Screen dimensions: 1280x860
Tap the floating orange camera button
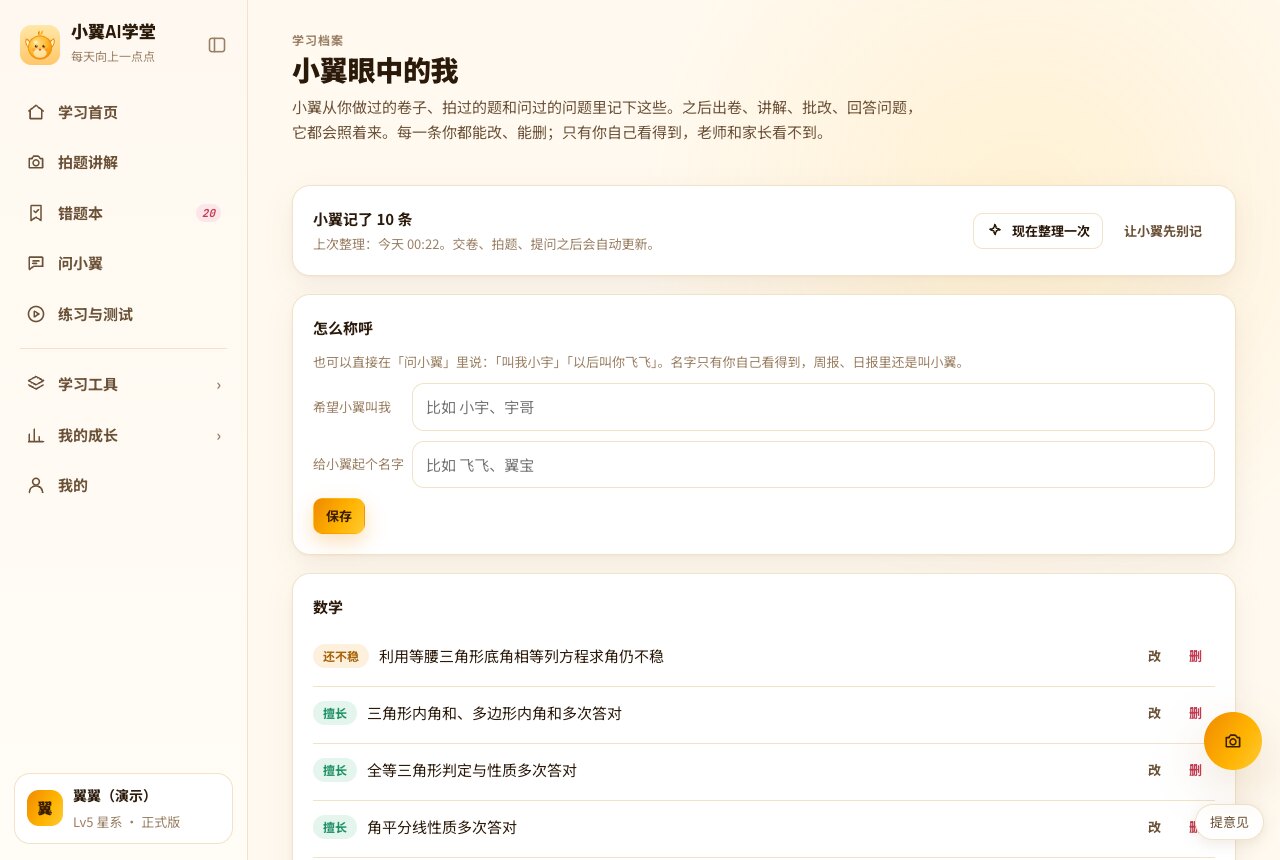pos(1233,741)
